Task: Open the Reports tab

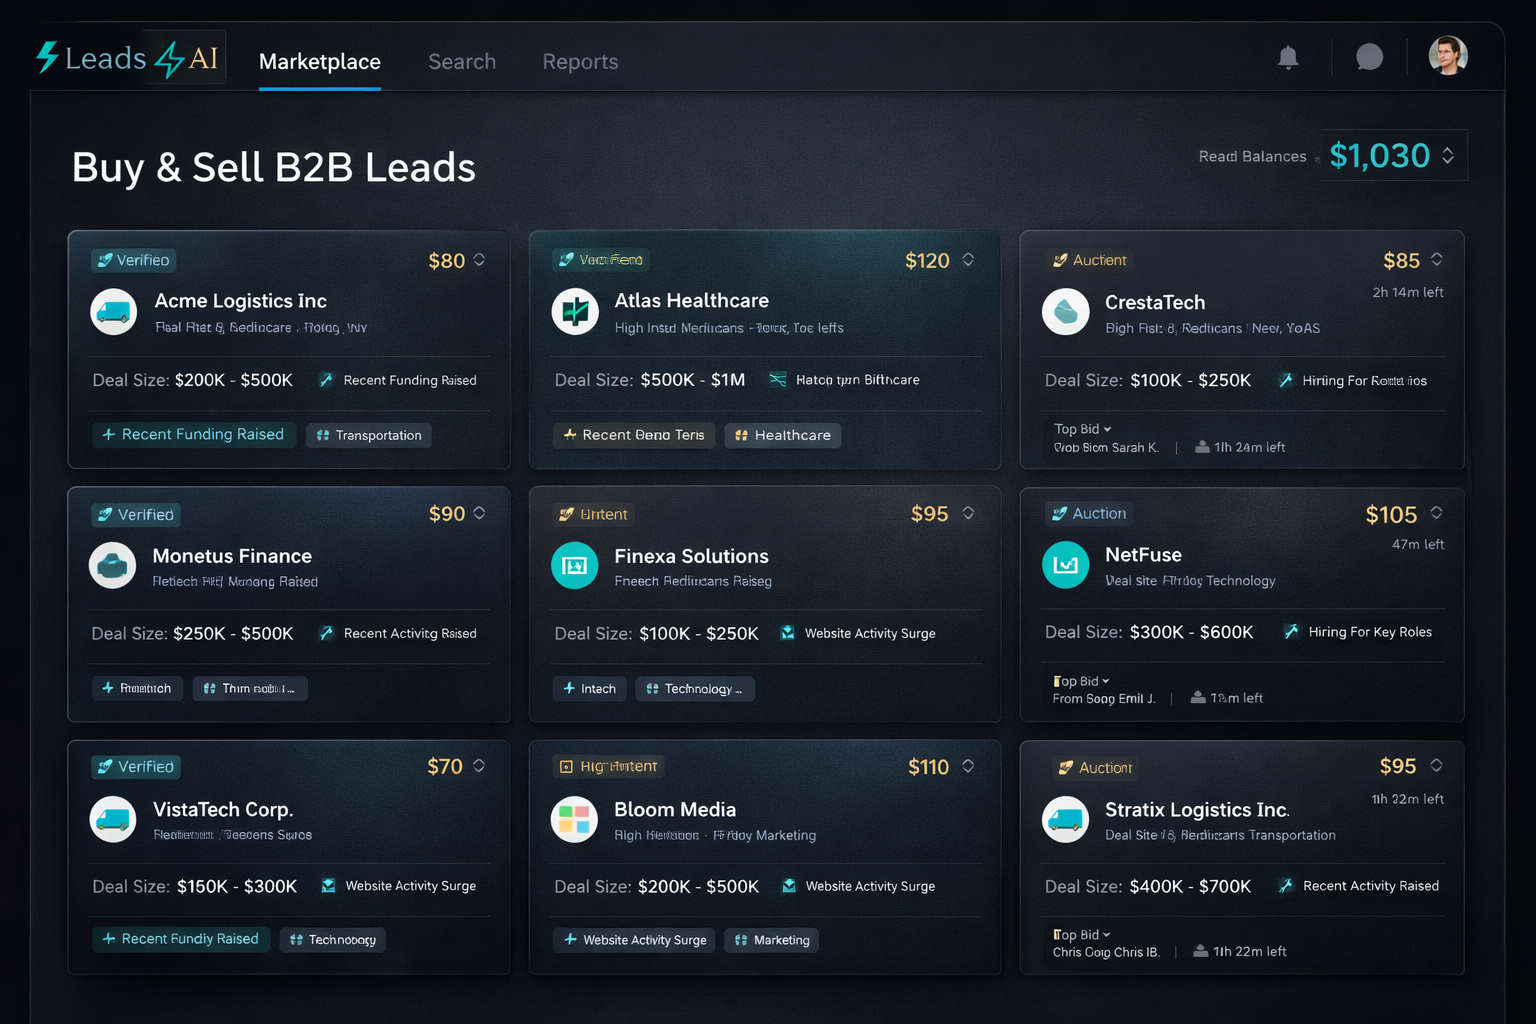Action: click(x=580, y=62)
